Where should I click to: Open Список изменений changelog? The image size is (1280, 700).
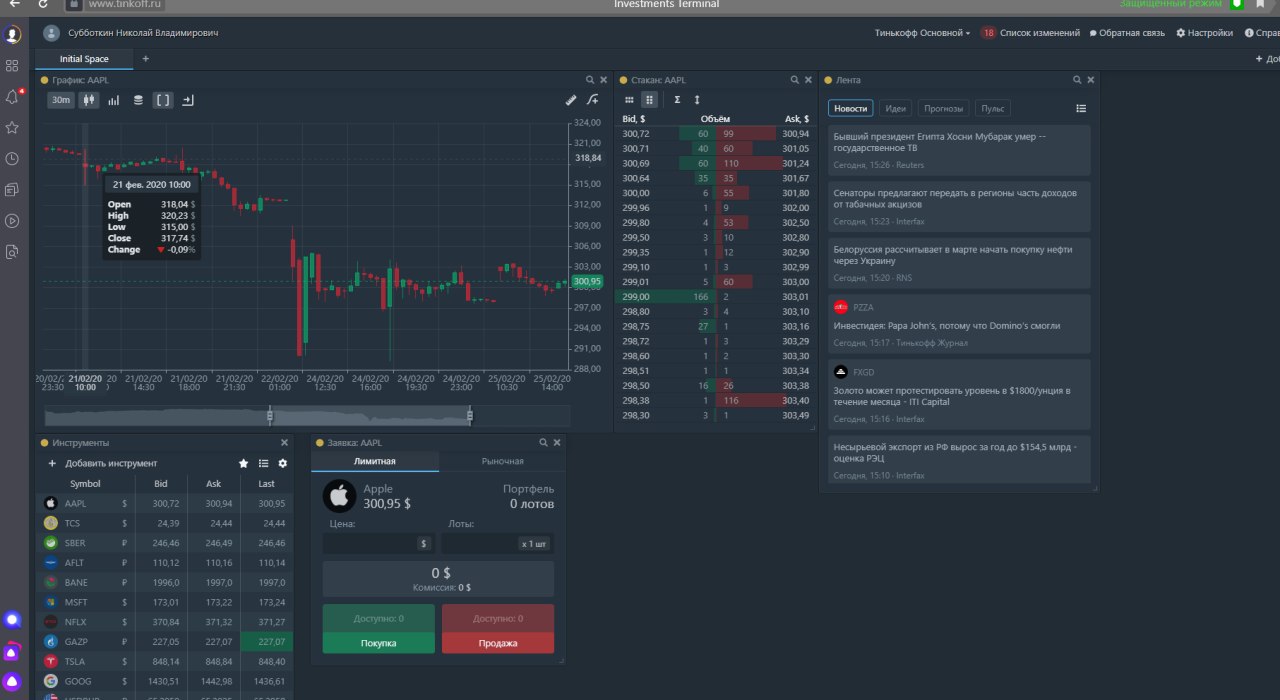click(x=1030, y=33)
